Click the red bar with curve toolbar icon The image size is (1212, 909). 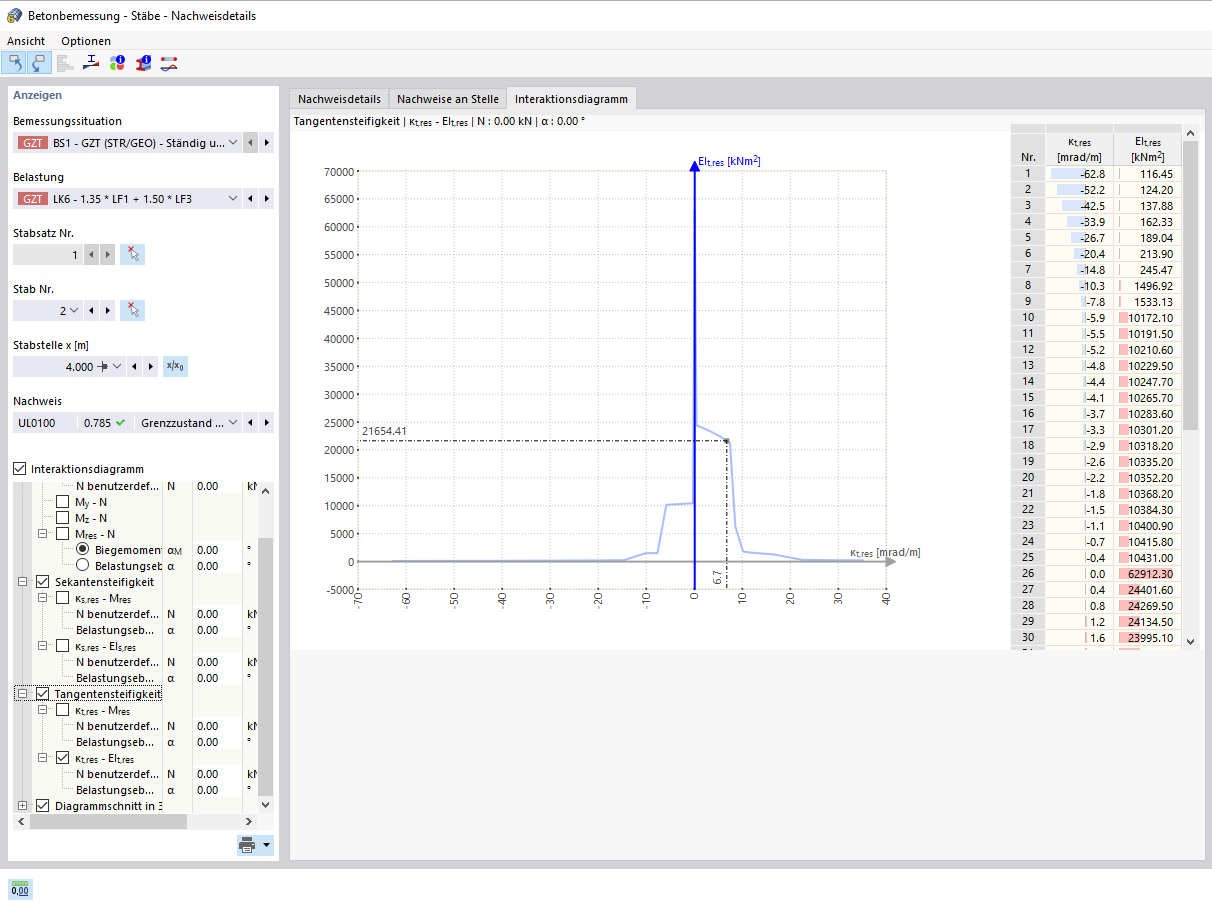click(169, 63)
